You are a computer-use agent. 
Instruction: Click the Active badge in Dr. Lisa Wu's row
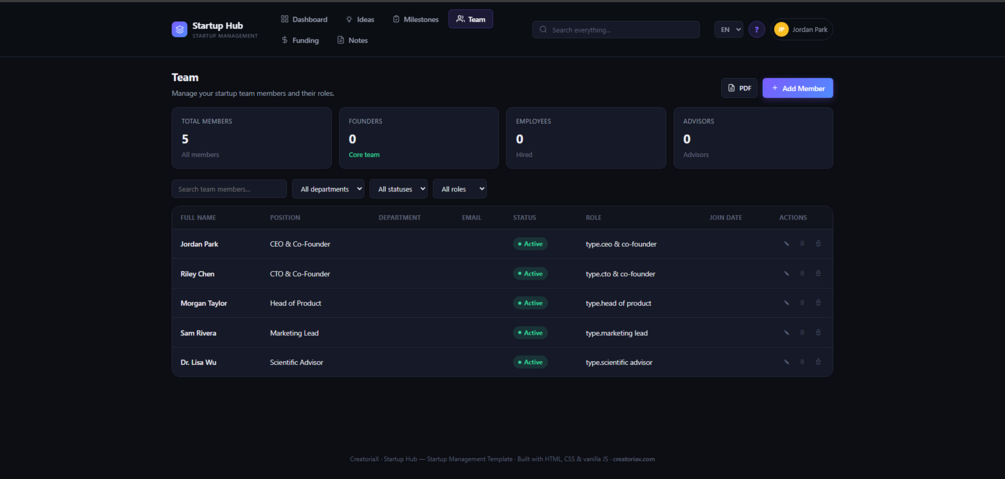point(530,362)
